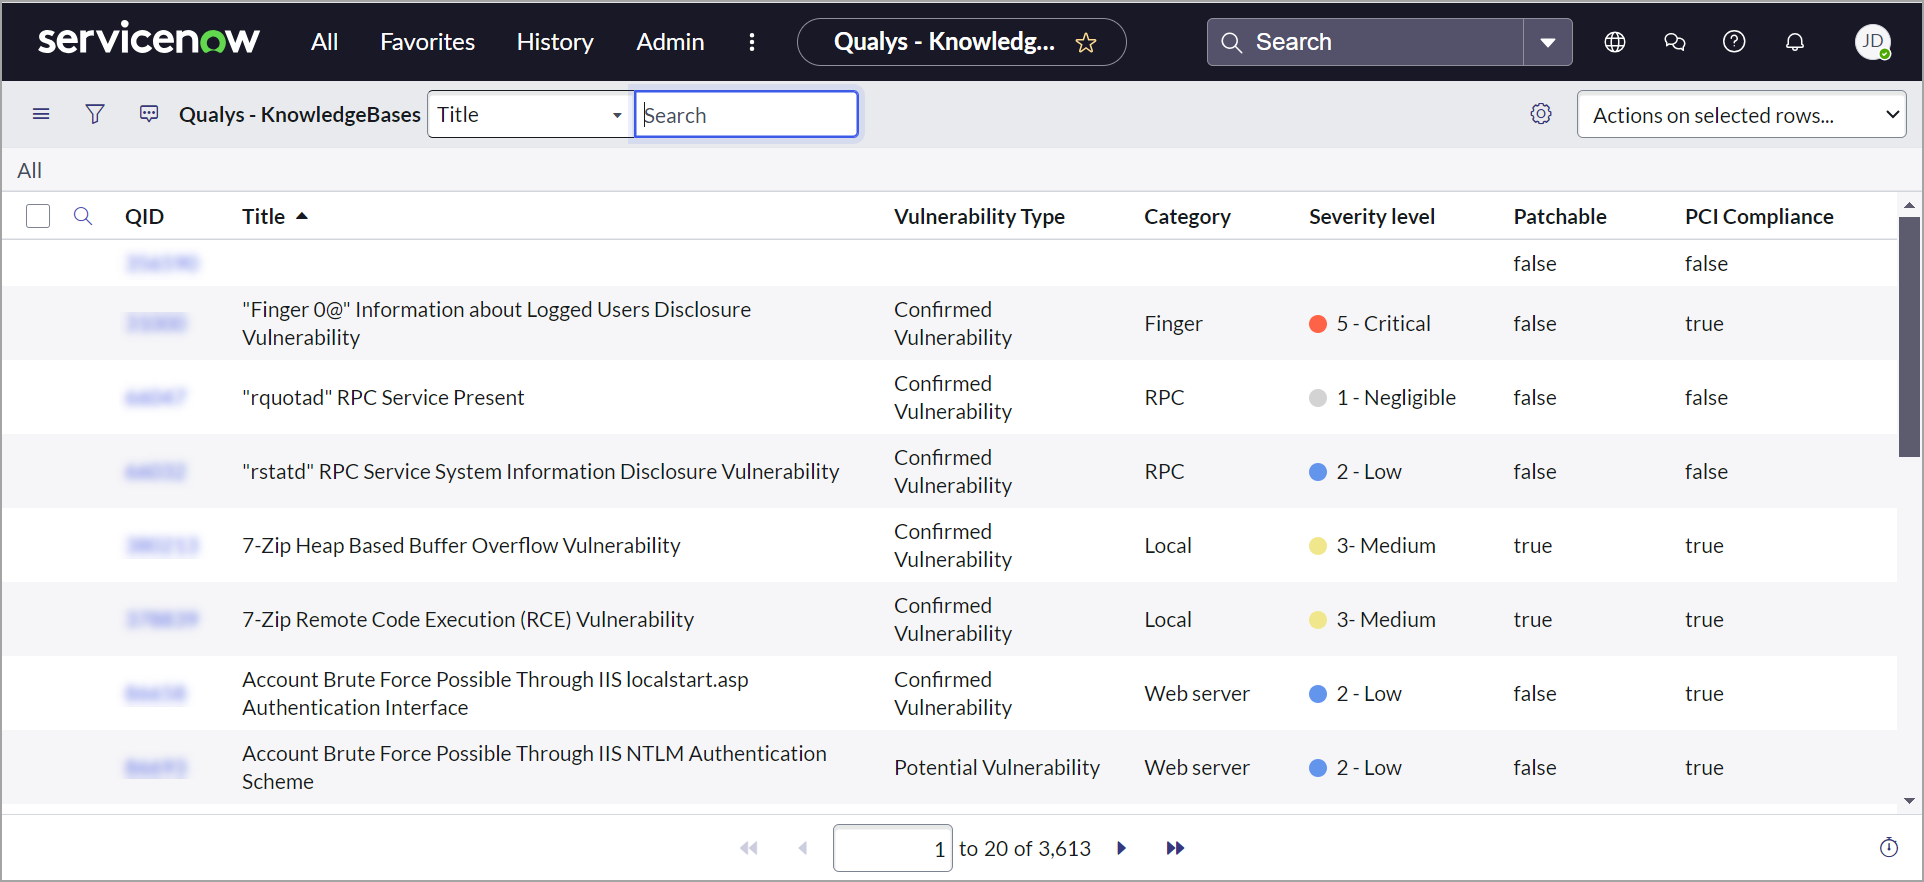Viewport: 1924px width, 882px height.
Task: Open the notifications bell
Action: point(1795,42)
